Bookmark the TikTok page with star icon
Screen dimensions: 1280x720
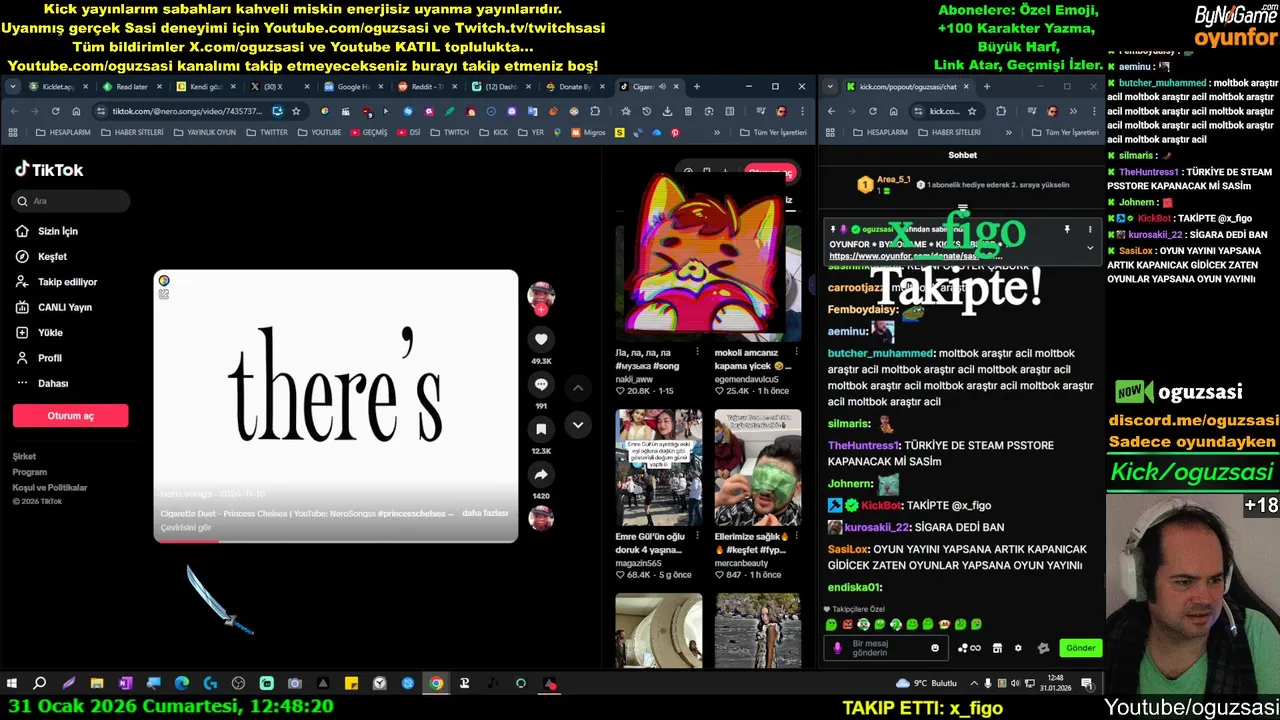pos(296,111)
